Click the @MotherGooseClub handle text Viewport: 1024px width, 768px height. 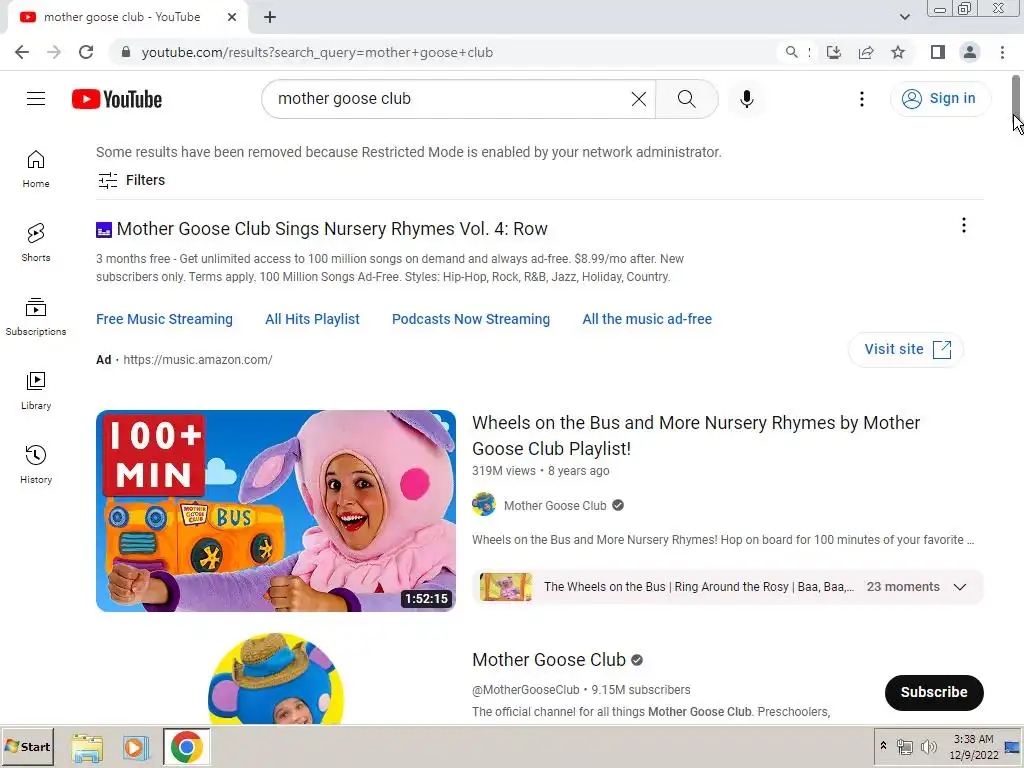[526, 690]
